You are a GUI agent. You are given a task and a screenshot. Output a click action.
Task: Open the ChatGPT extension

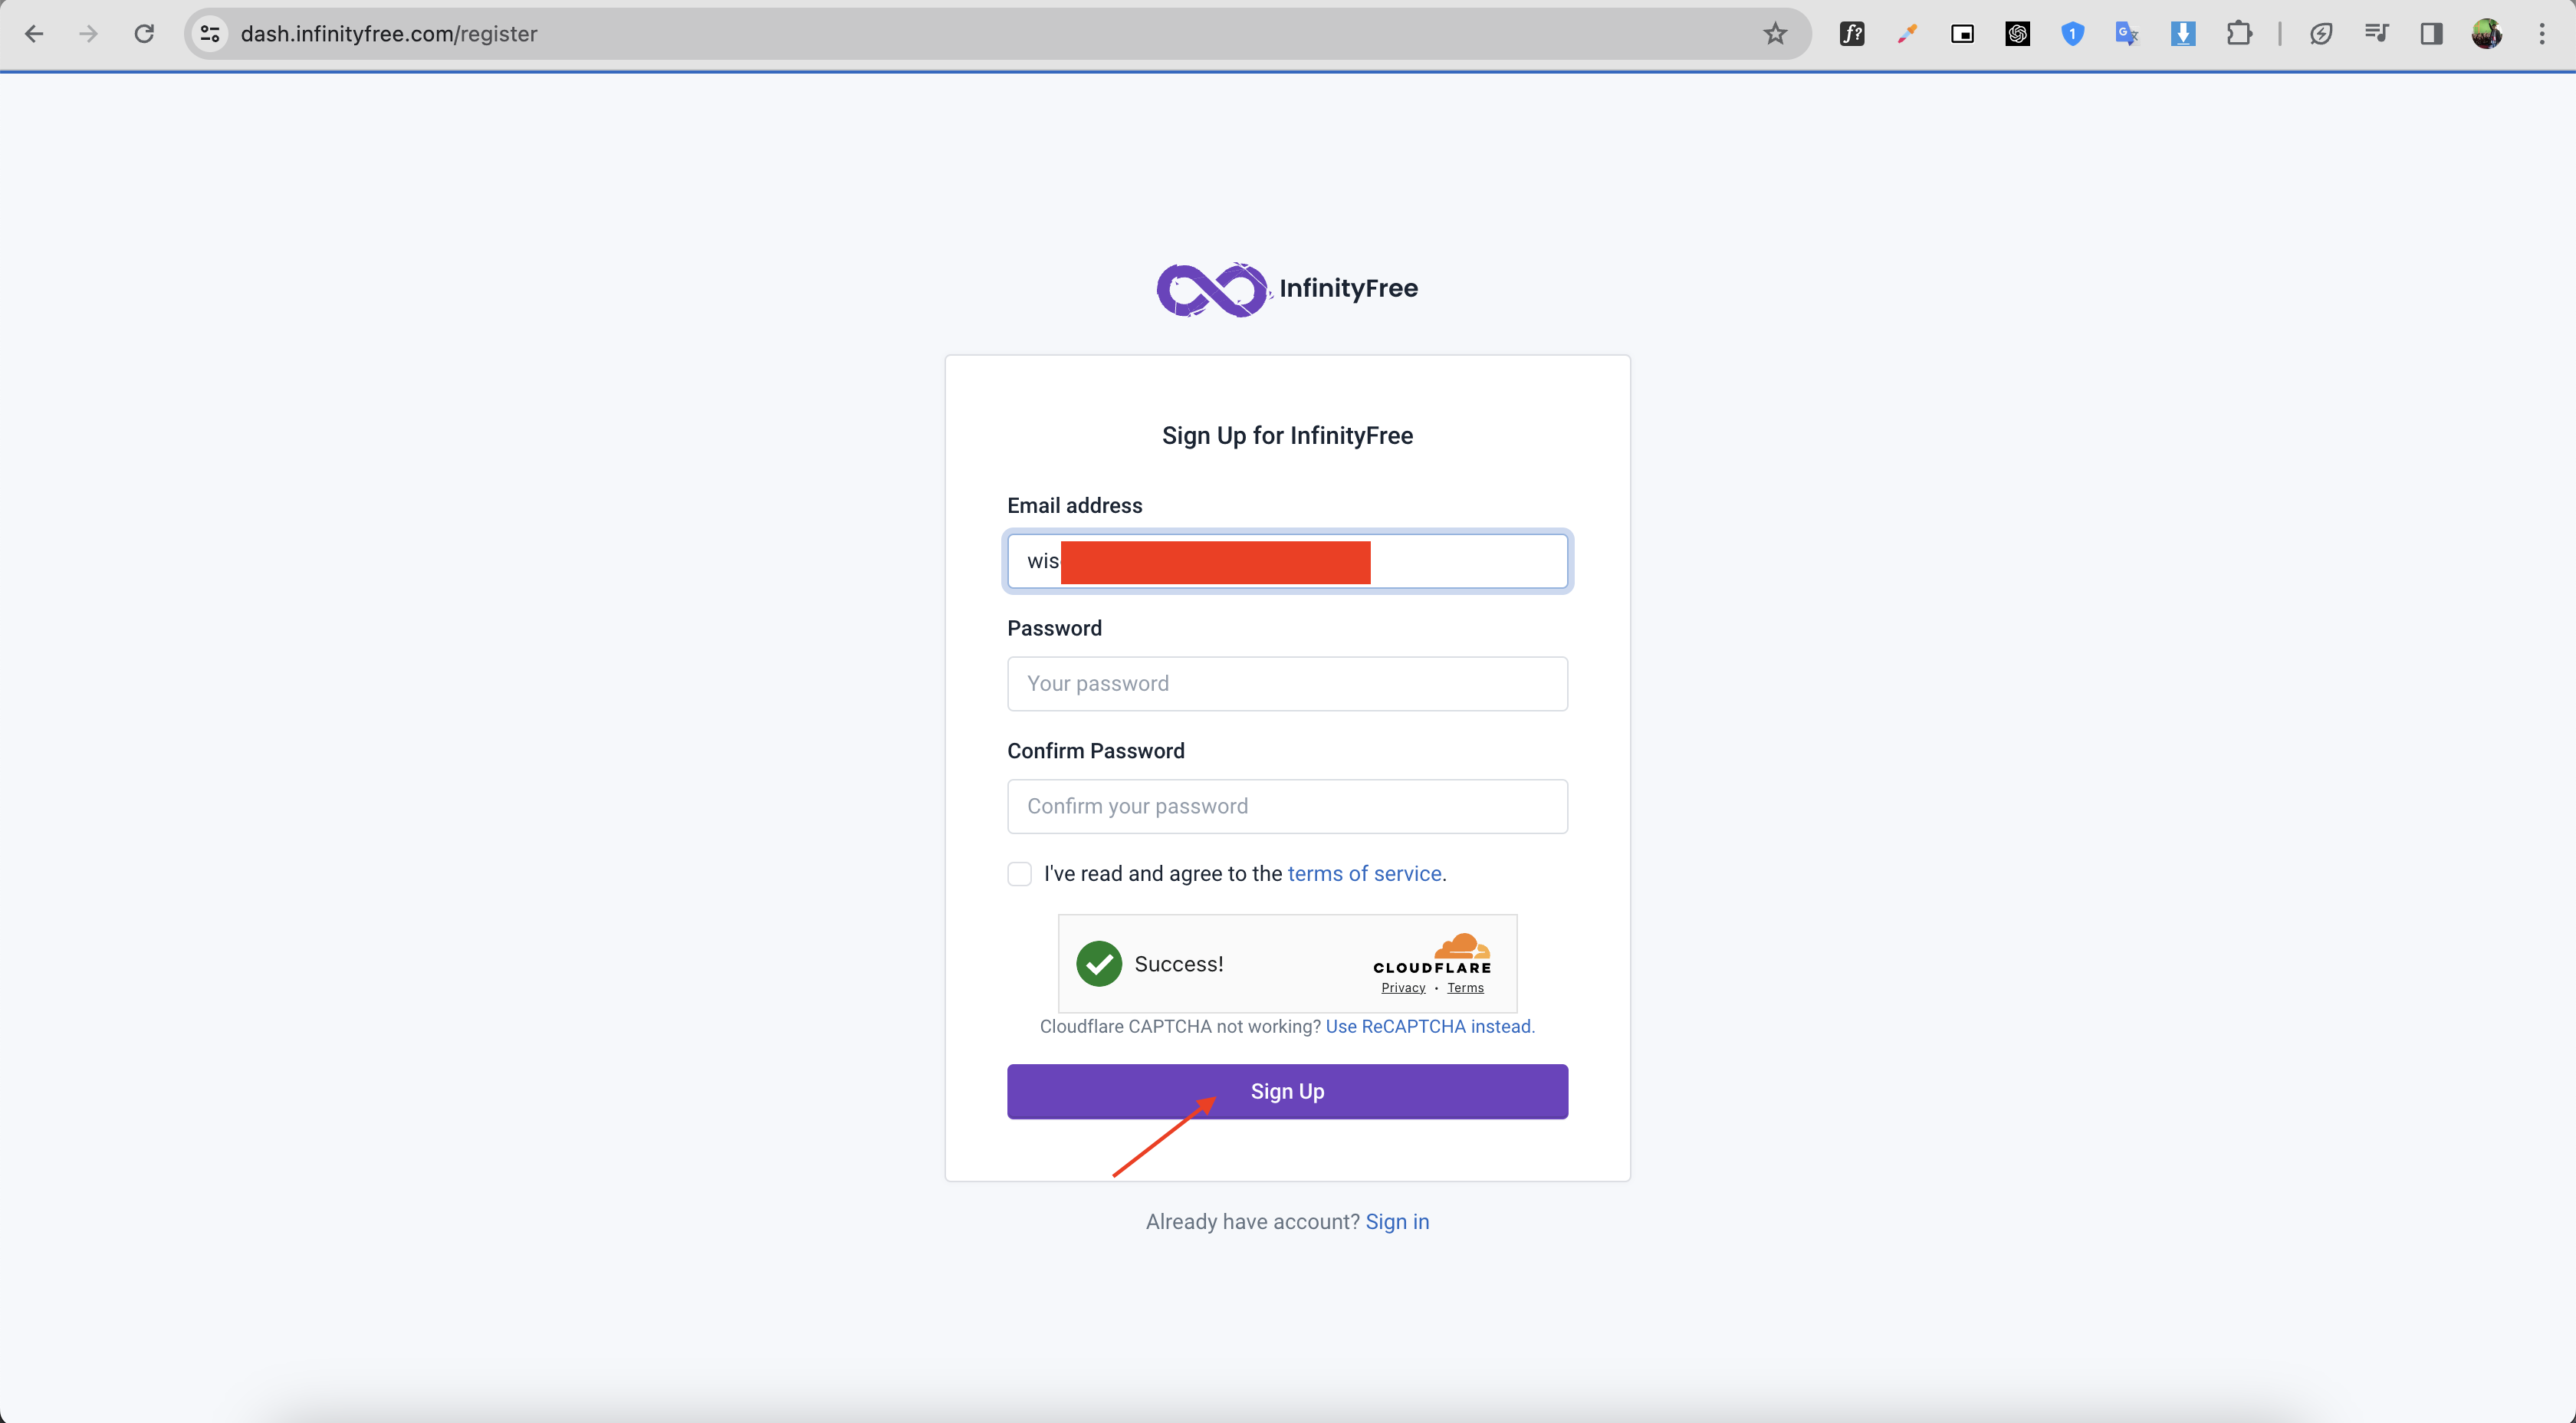[2017, 34]
